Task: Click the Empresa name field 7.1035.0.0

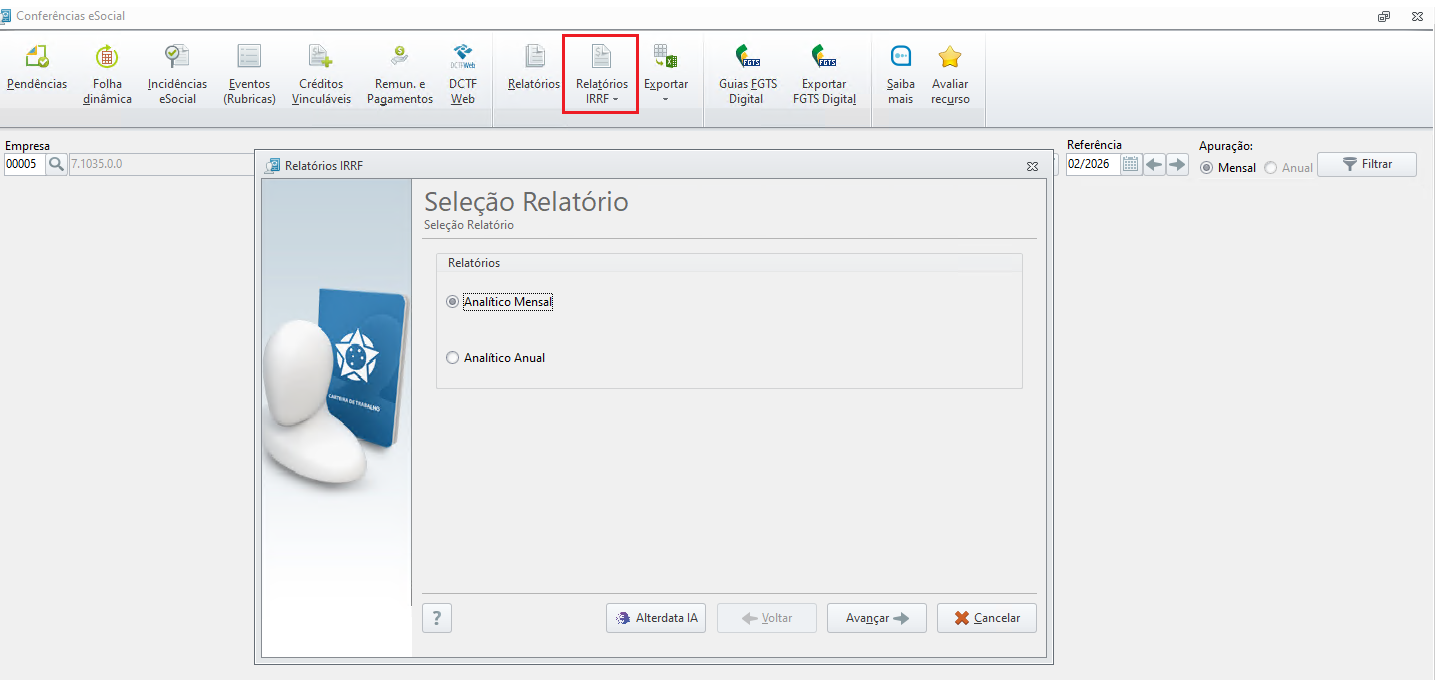Action: 161,164
